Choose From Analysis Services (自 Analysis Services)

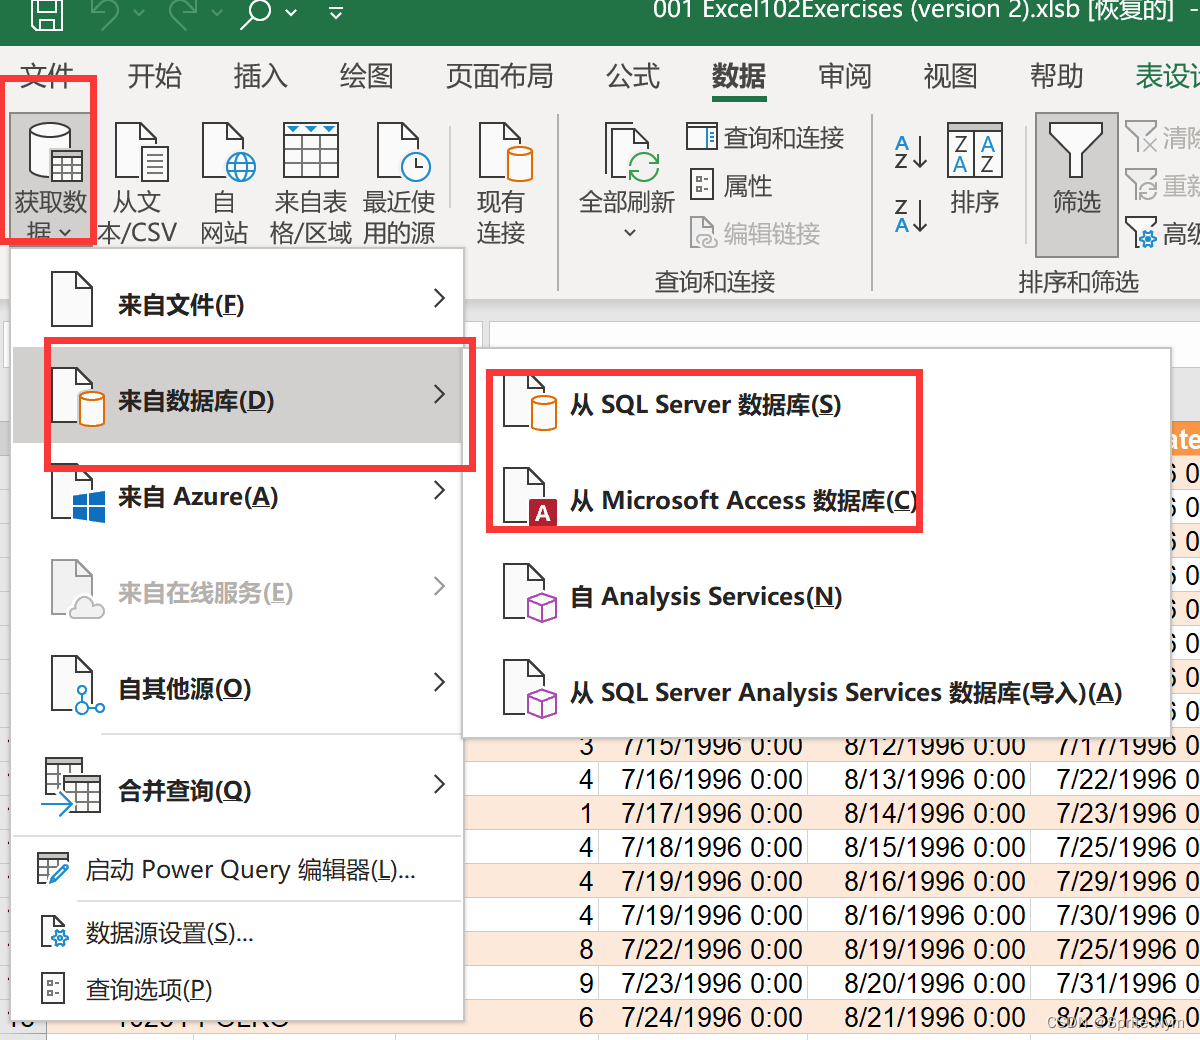pyautogui.click(x=815, y=596)
